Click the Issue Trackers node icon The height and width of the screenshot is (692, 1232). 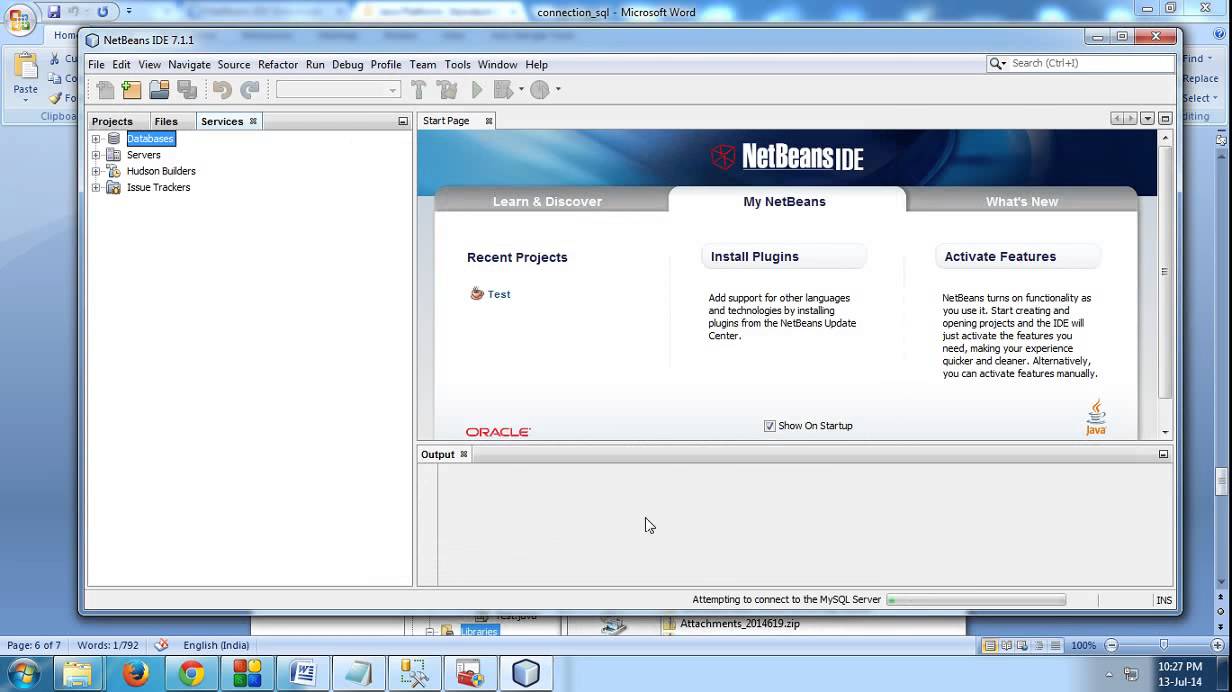click(114, 187)
